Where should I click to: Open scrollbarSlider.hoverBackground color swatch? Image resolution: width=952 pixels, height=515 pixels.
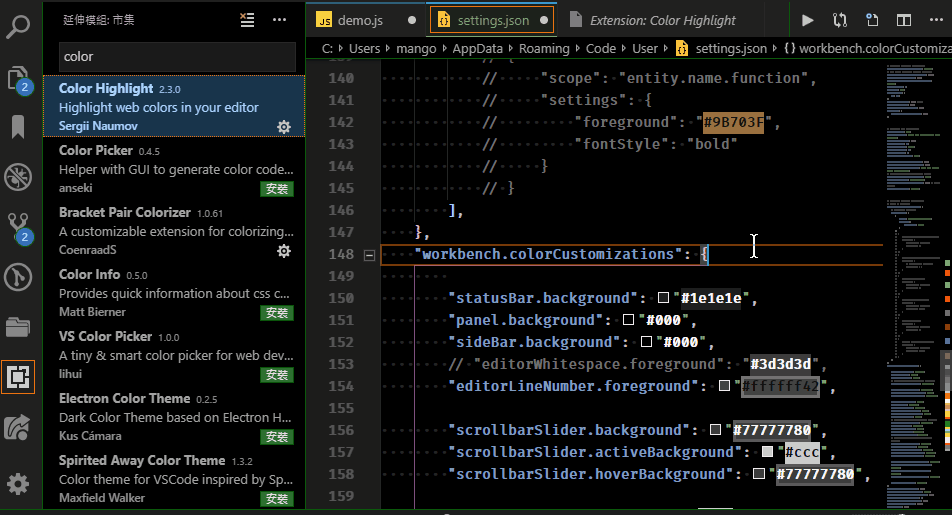(759, 473)
